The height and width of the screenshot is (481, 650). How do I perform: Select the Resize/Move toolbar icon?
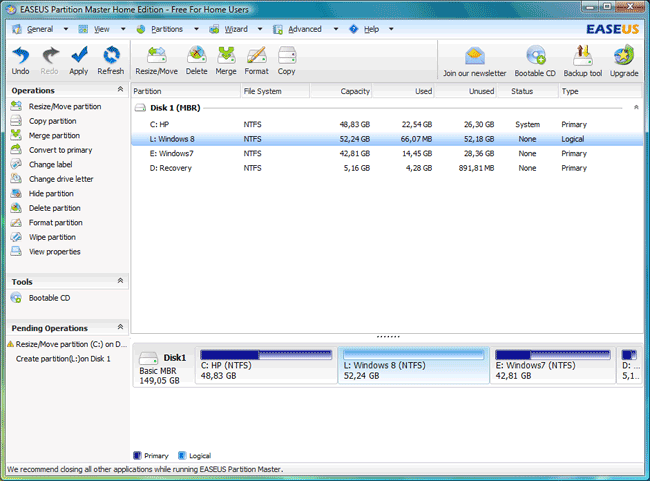[x=158, y=59]
